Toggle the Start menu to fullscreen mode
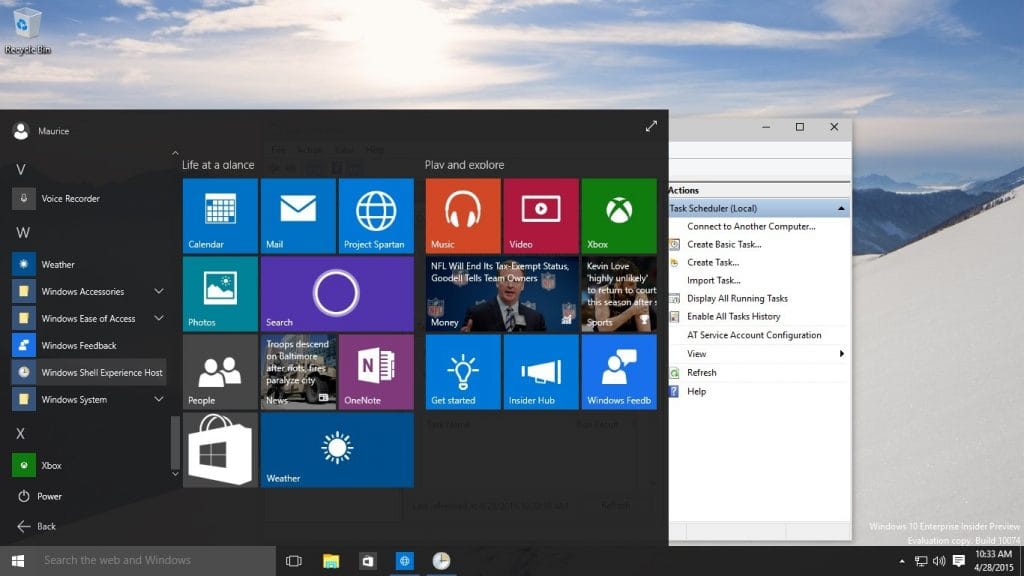1024x576 pixels. tap(651, 126)
